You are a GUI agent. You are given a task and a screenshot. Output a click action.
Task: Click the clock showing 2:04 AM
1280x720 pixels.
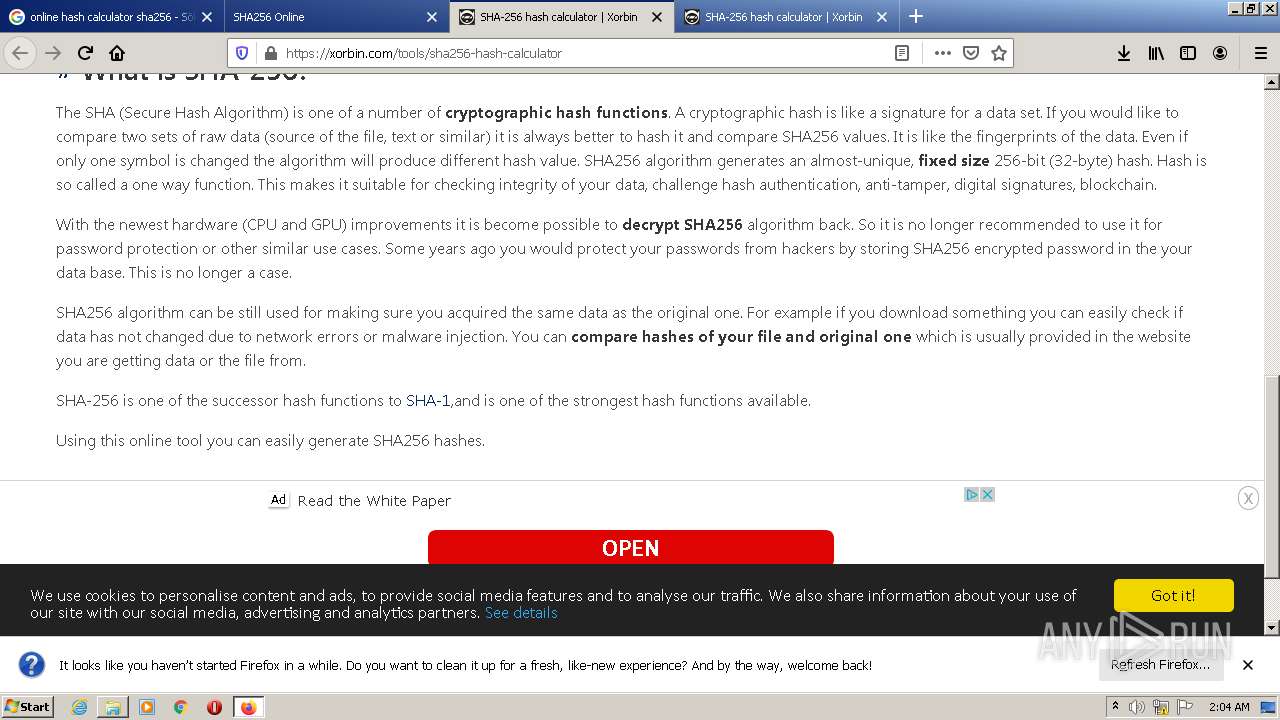(x=1229, y=707)
